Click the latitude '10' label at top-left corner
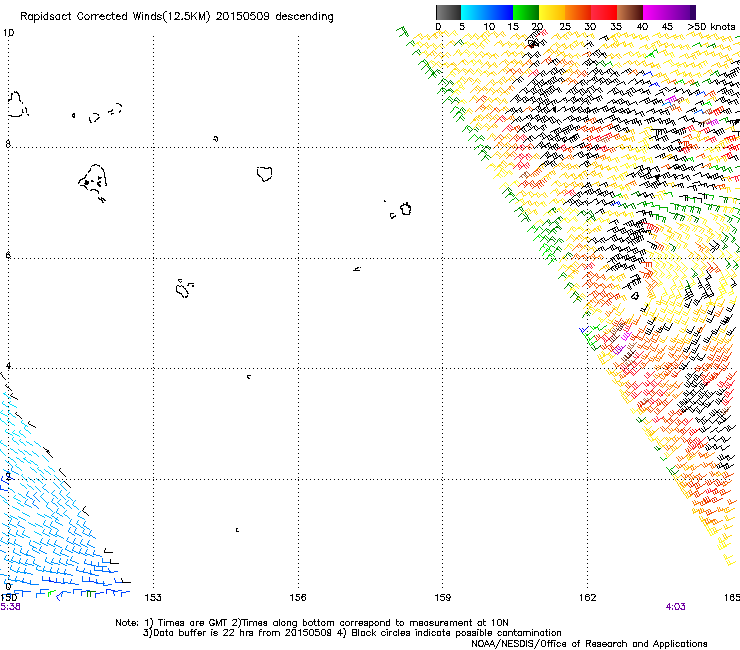The width and height of the screenshot is (740, 650). click(x=8, y=33)
